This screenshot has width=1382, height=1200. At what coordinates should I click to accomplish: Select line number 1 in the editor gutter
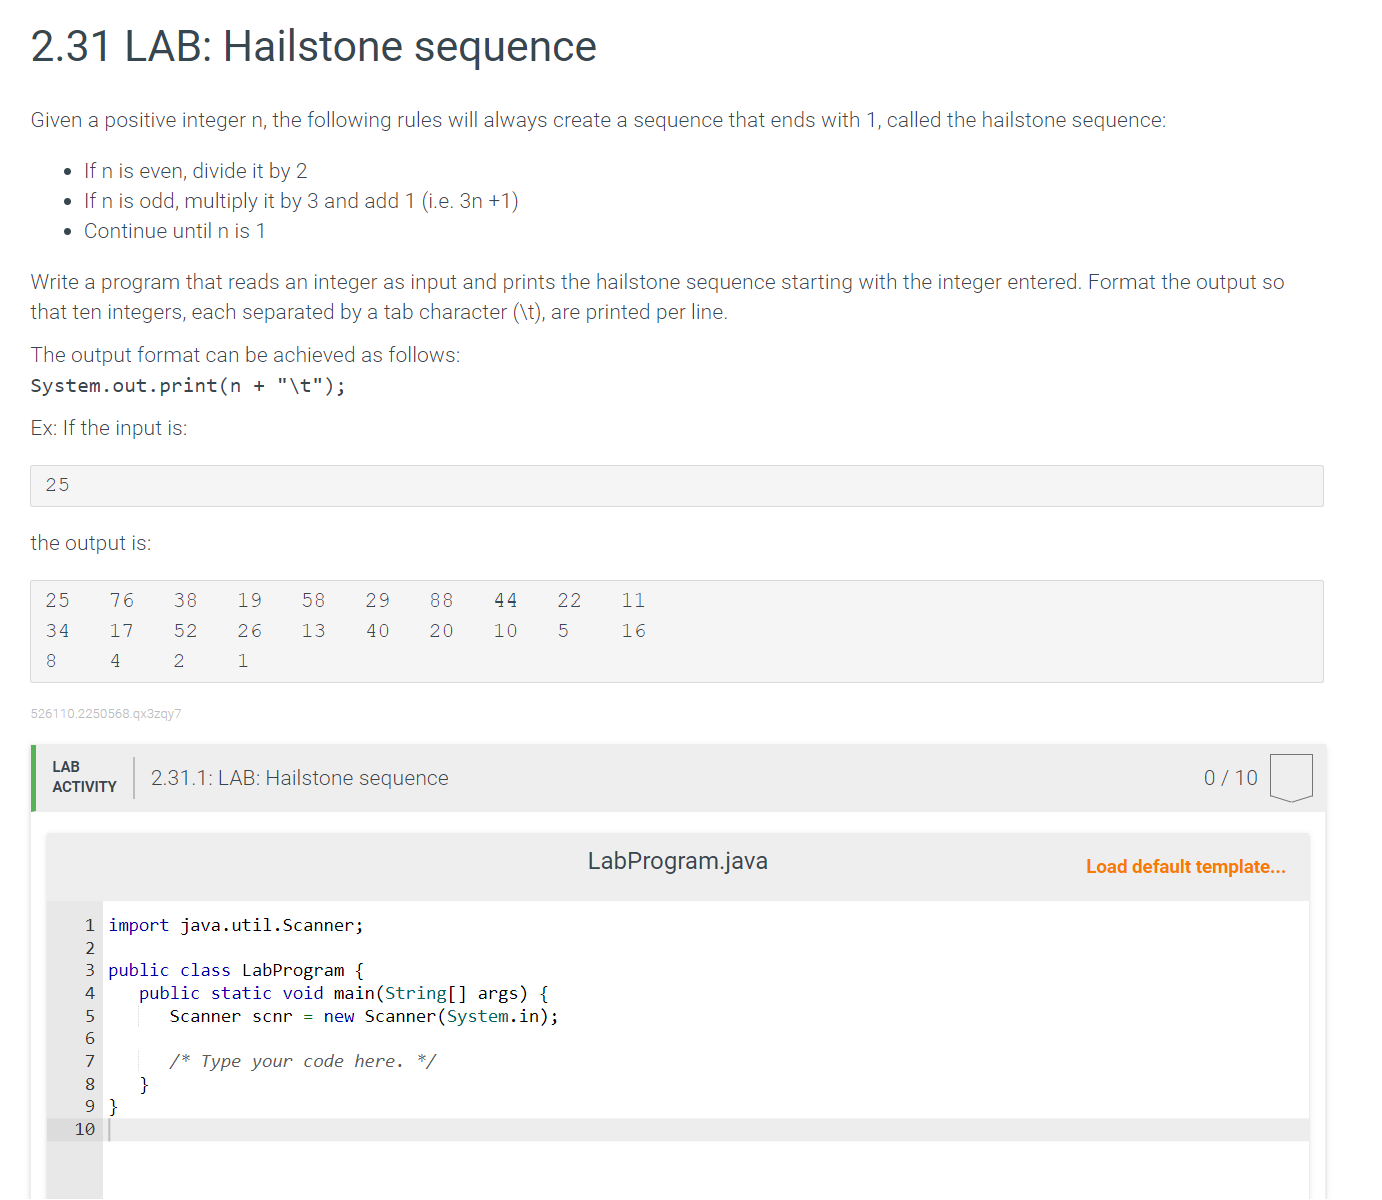pyautogui.click(x=89, y=925)
